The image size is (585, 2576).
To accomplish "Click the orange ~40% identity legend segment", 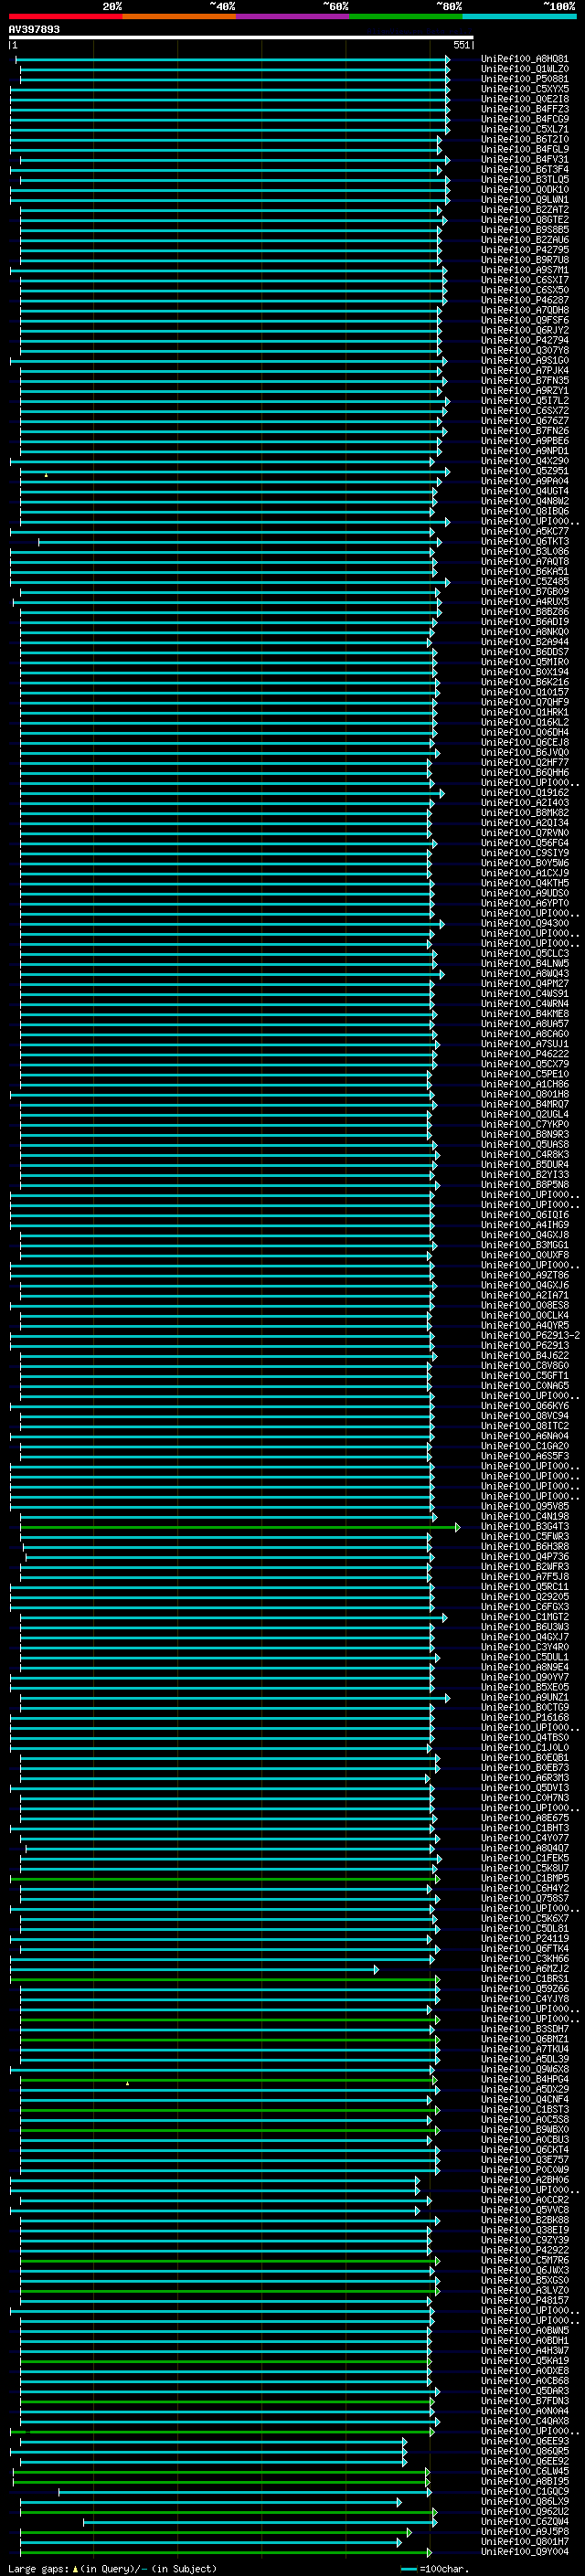I will [179, 16].
